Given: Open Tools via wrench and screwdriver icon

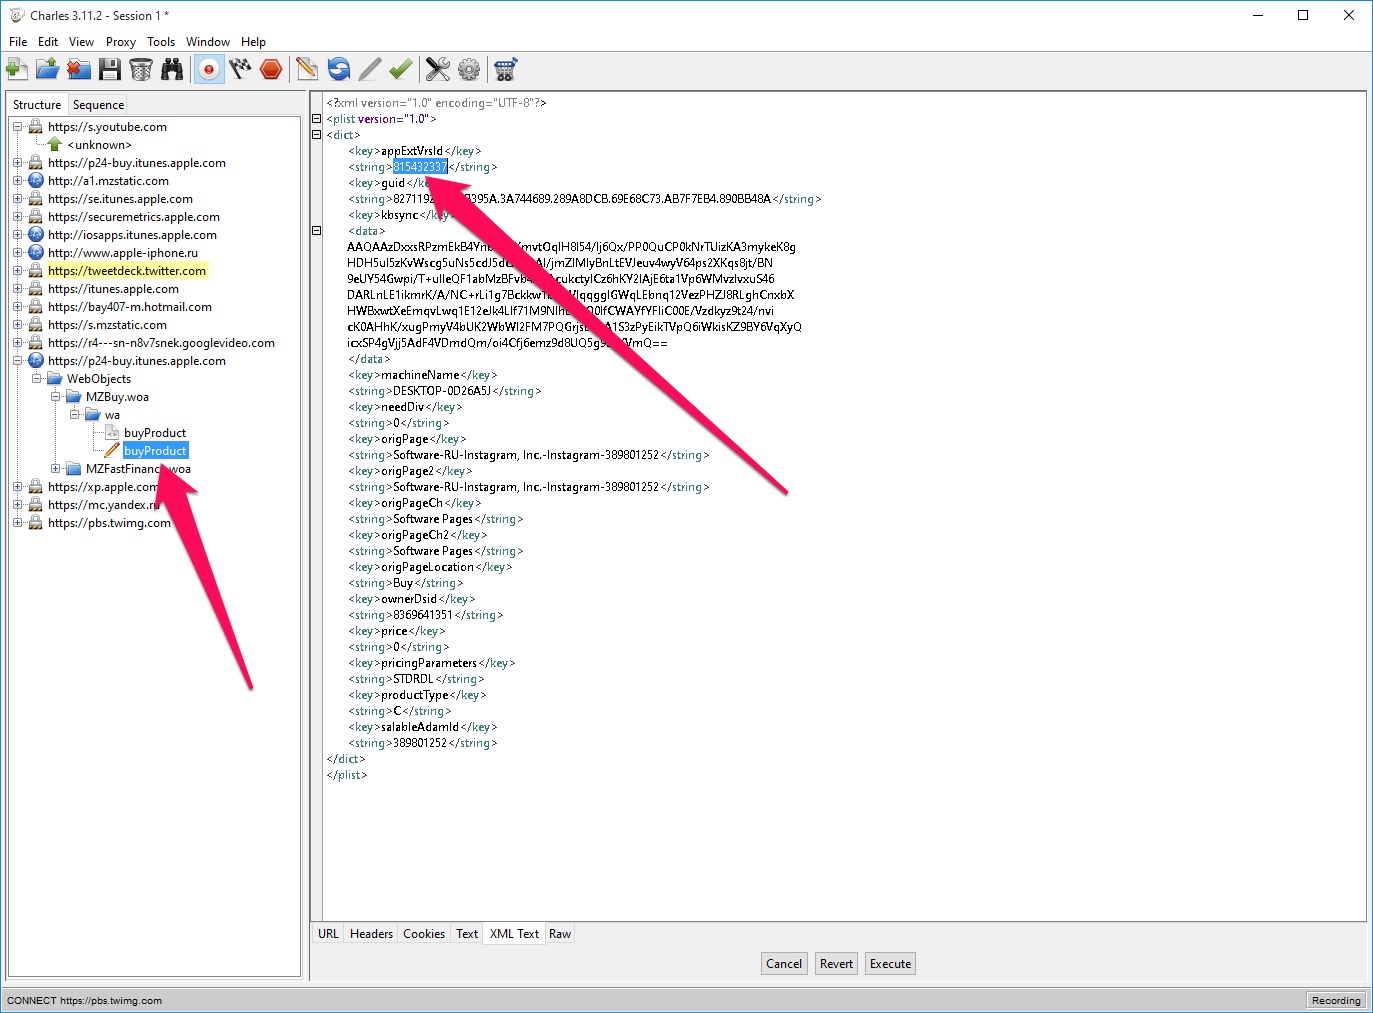Looking at the screenshot, I should tap(438, 69).
